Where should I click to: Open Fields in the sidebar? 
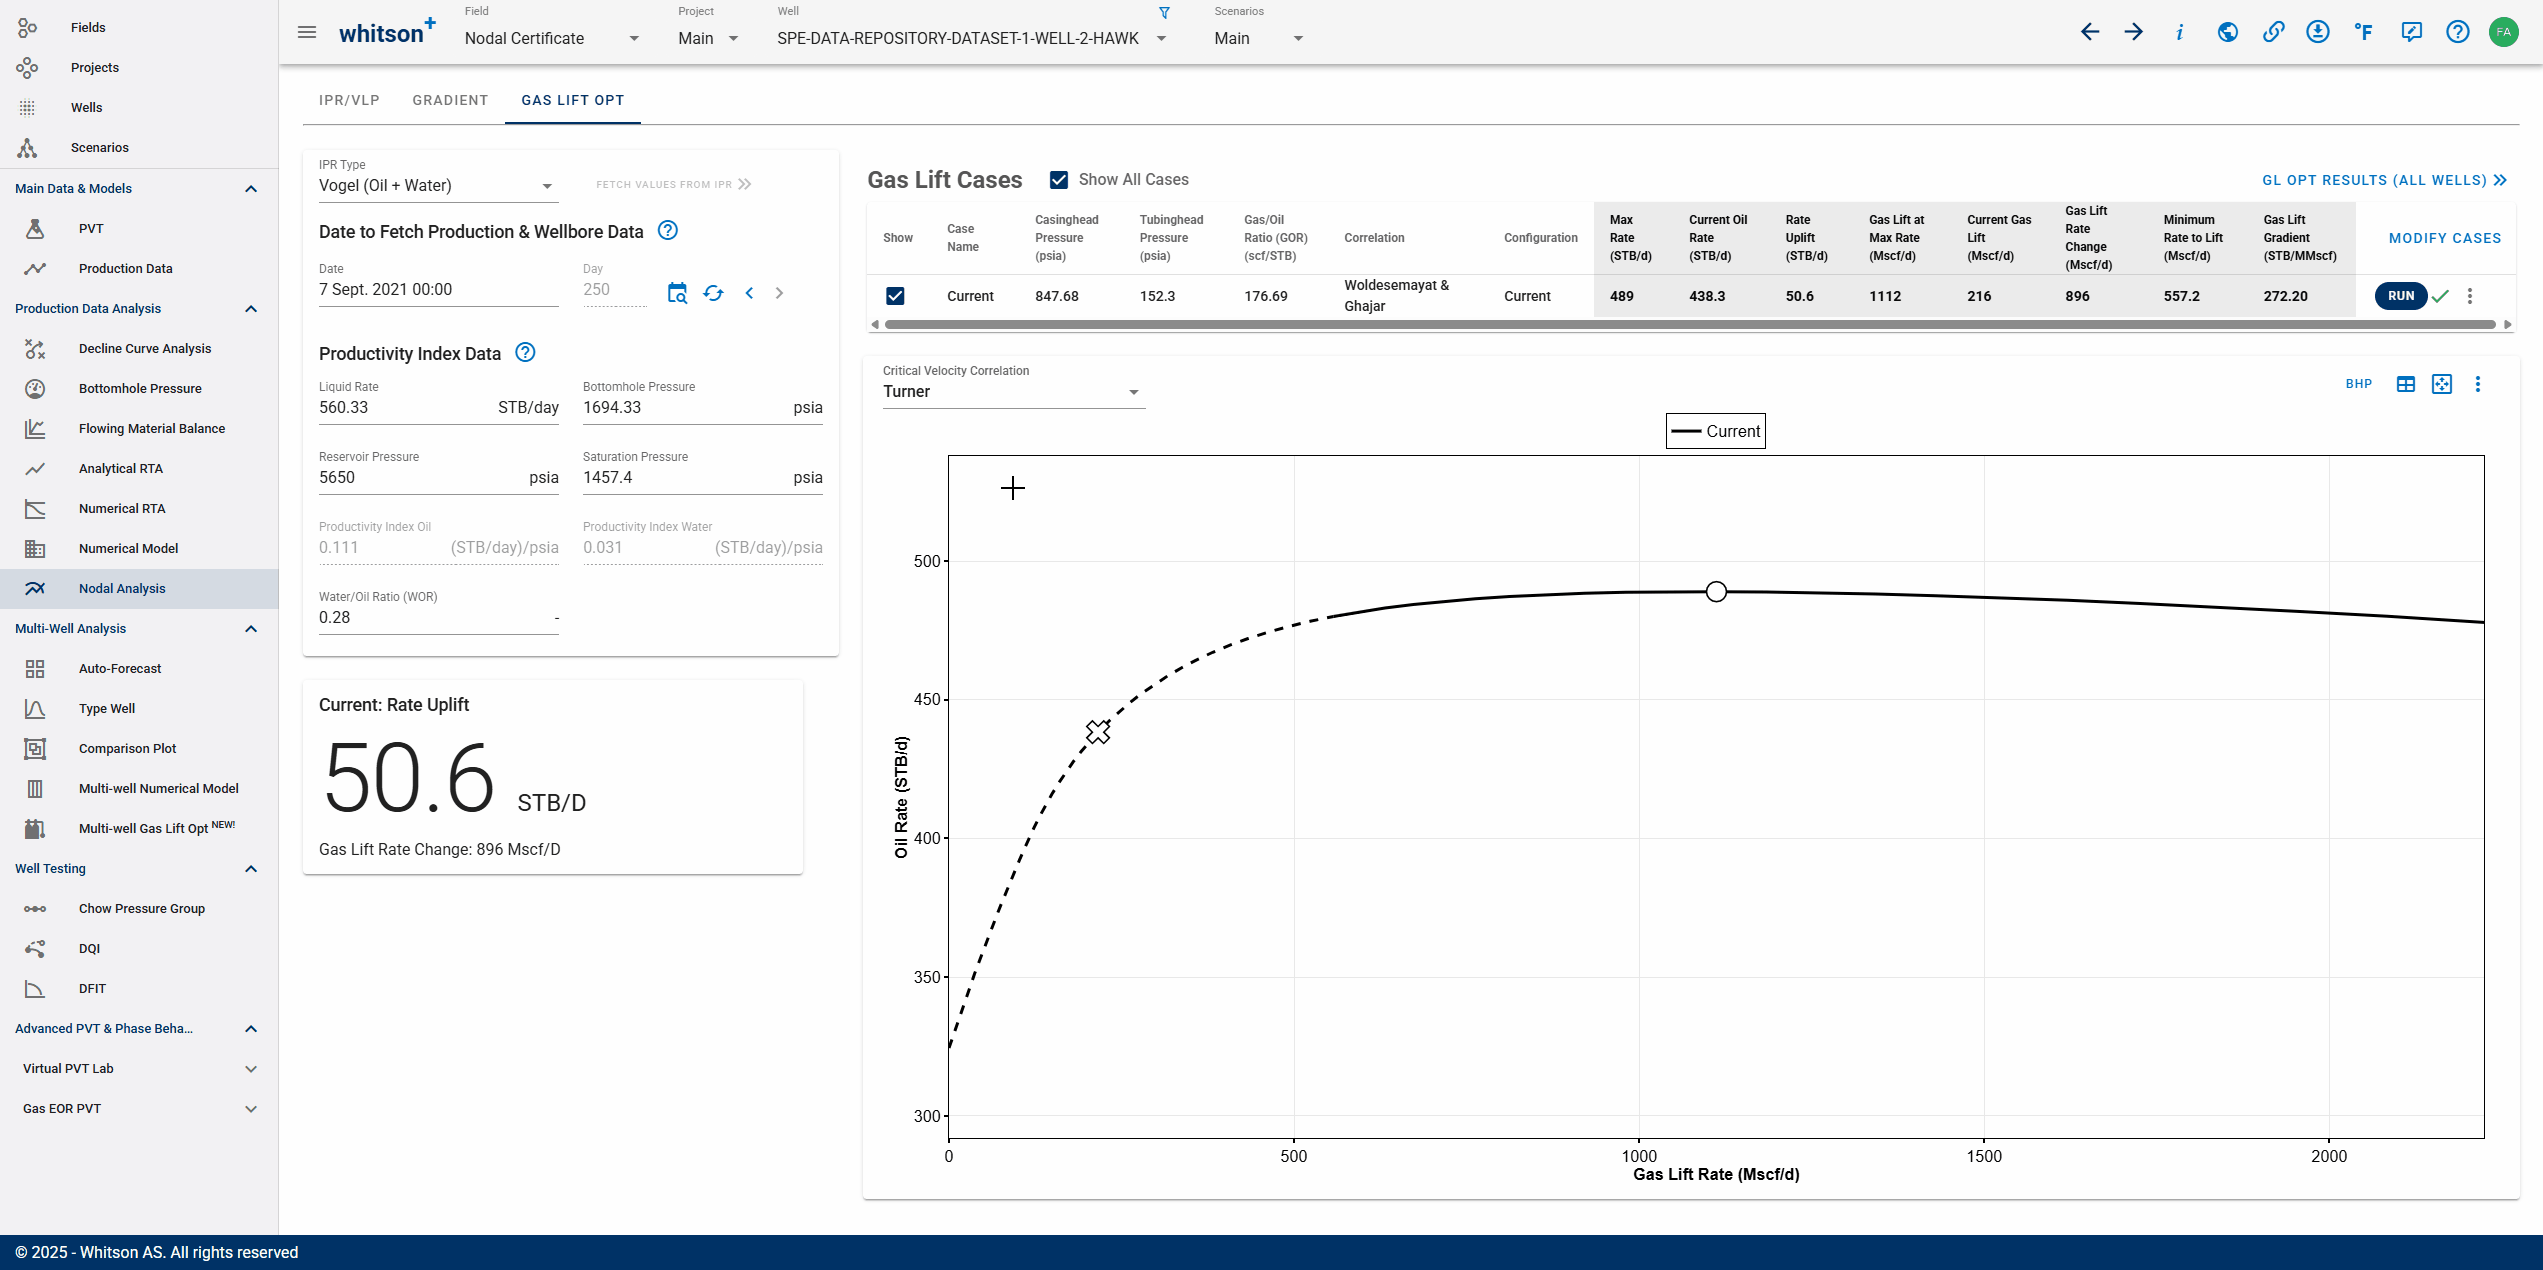click(139, 27)
